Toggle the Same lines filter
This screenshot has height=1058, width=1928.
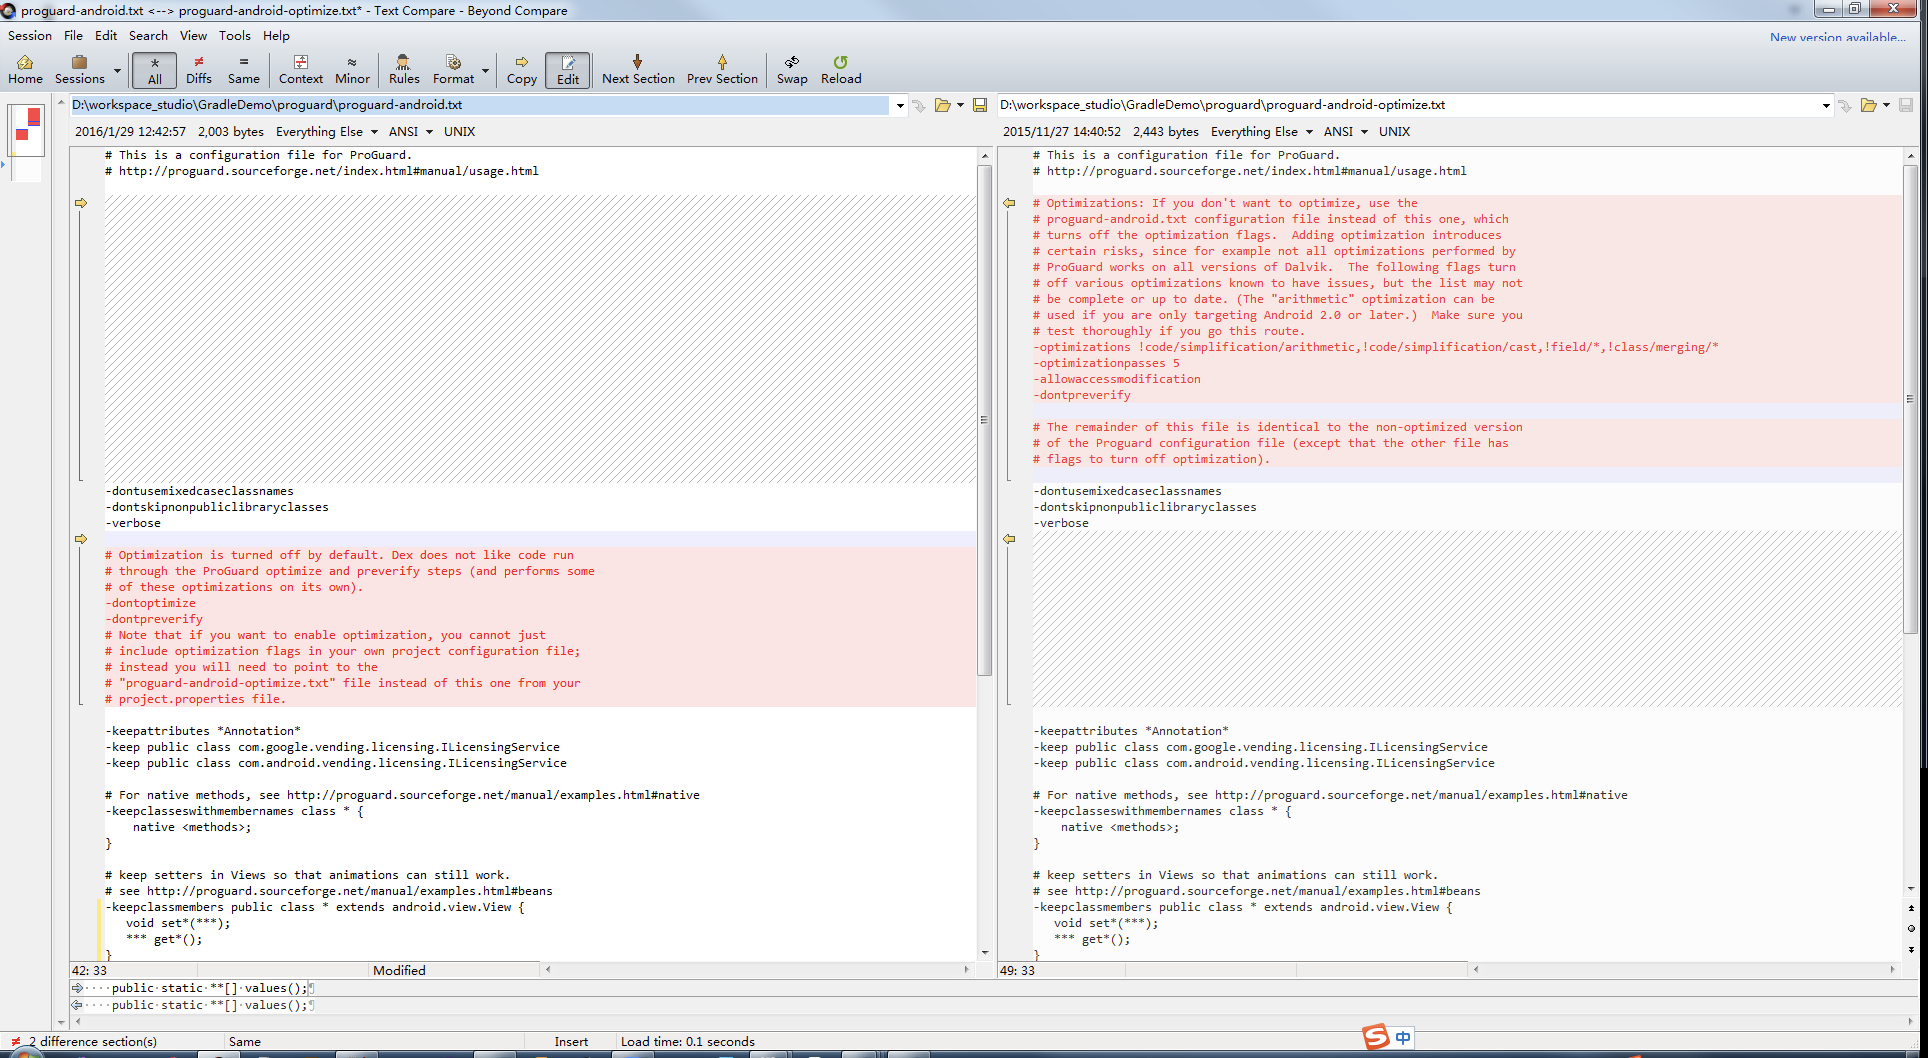click(243, 70)
